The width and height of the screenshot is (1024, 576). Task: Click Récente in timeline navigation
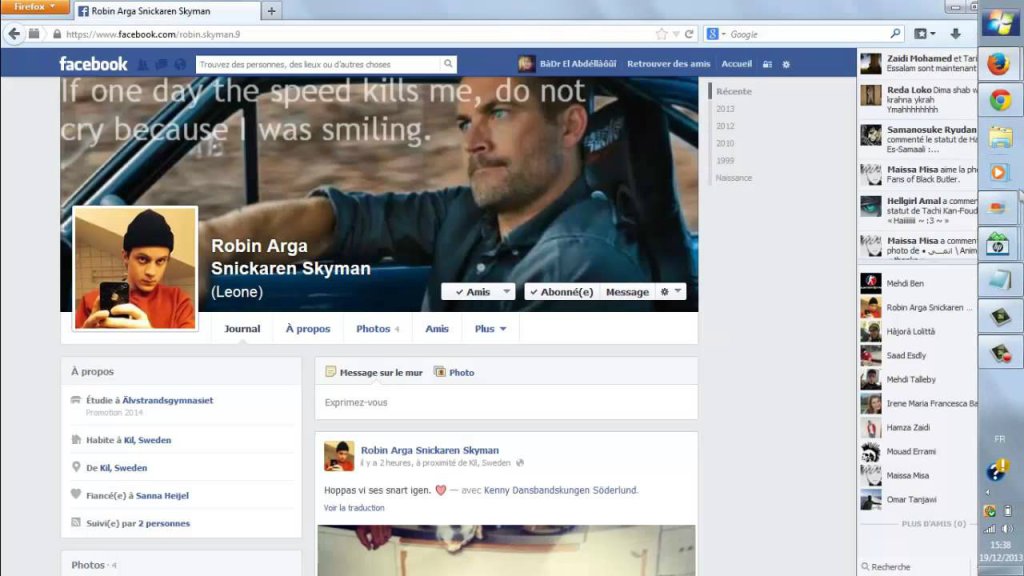(x=733, y=91)
